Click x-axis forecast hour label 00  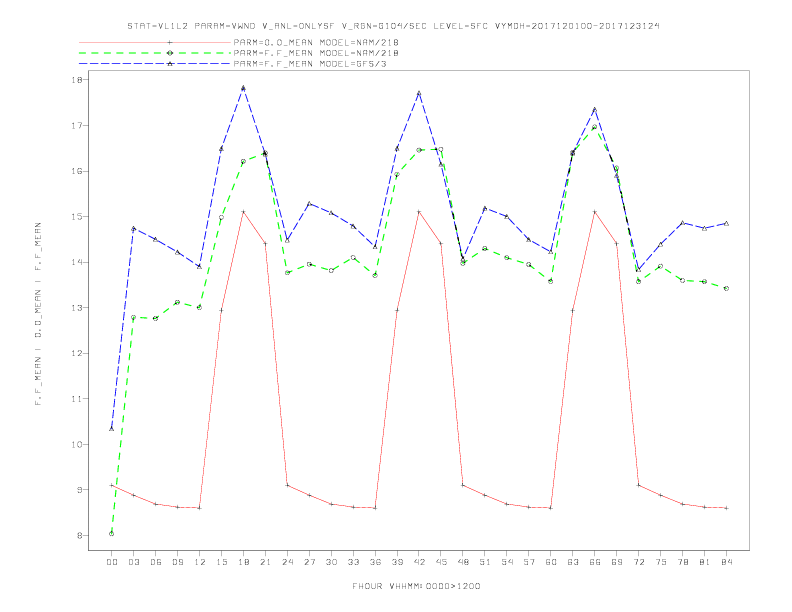[x=112, y=562]
